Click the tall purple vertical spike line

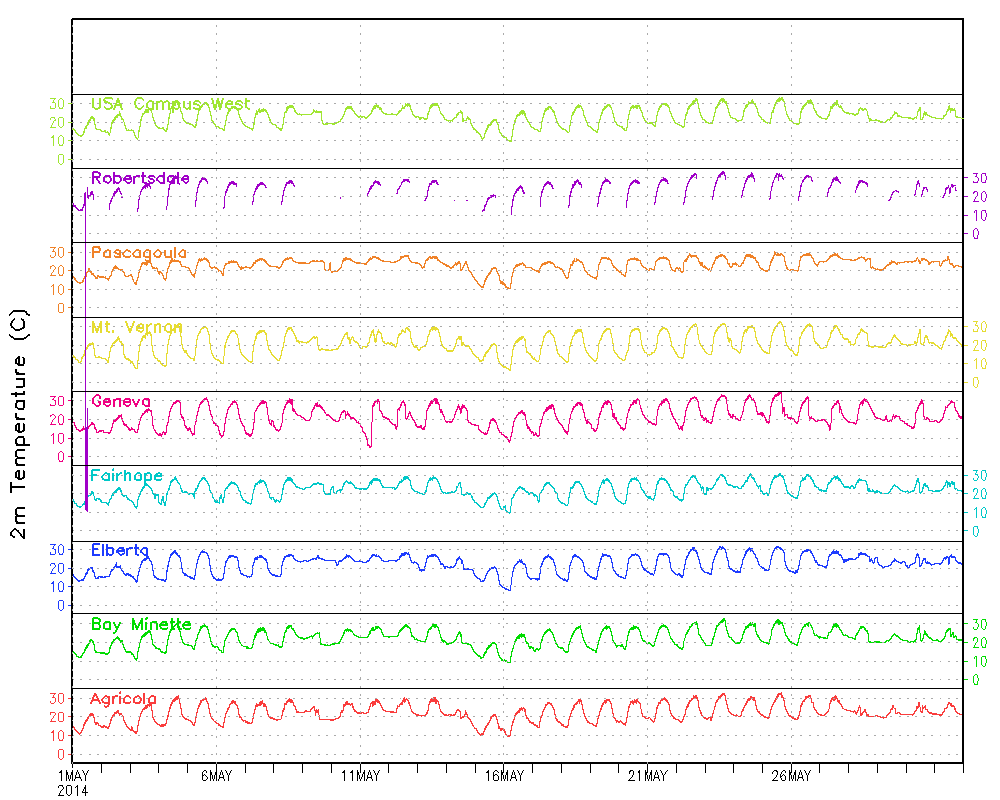(x=86, y=470)
